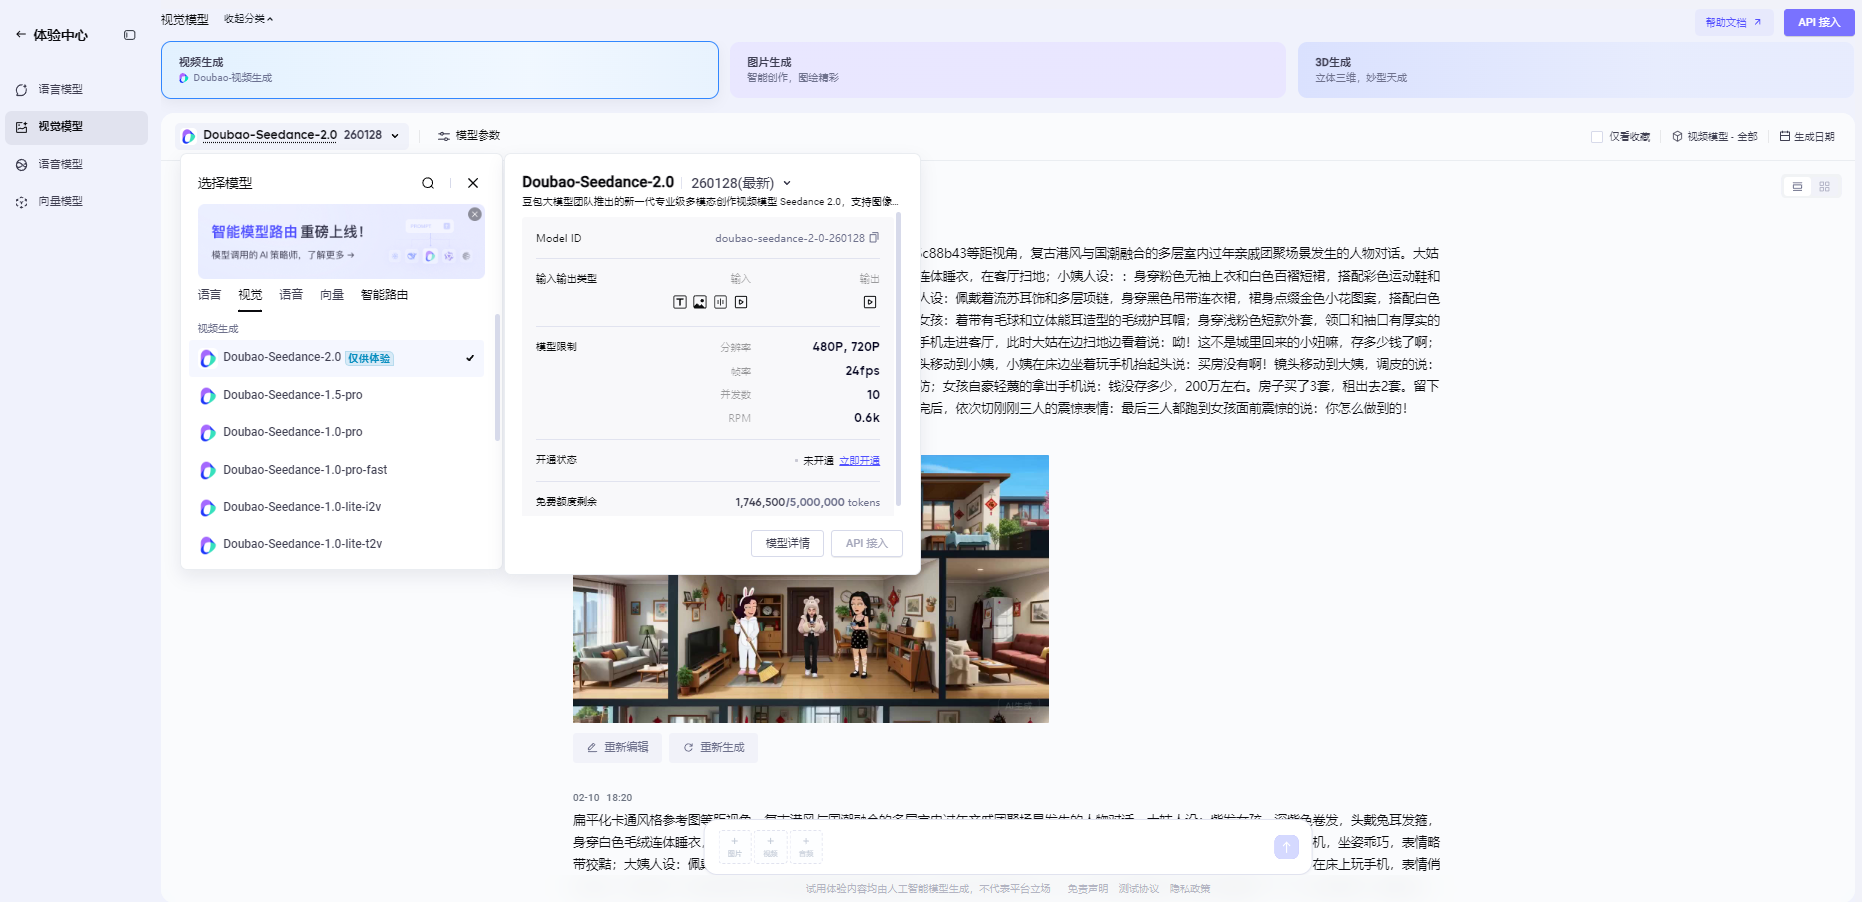
Task: Open search in the model selector
Action: [428, 183]
